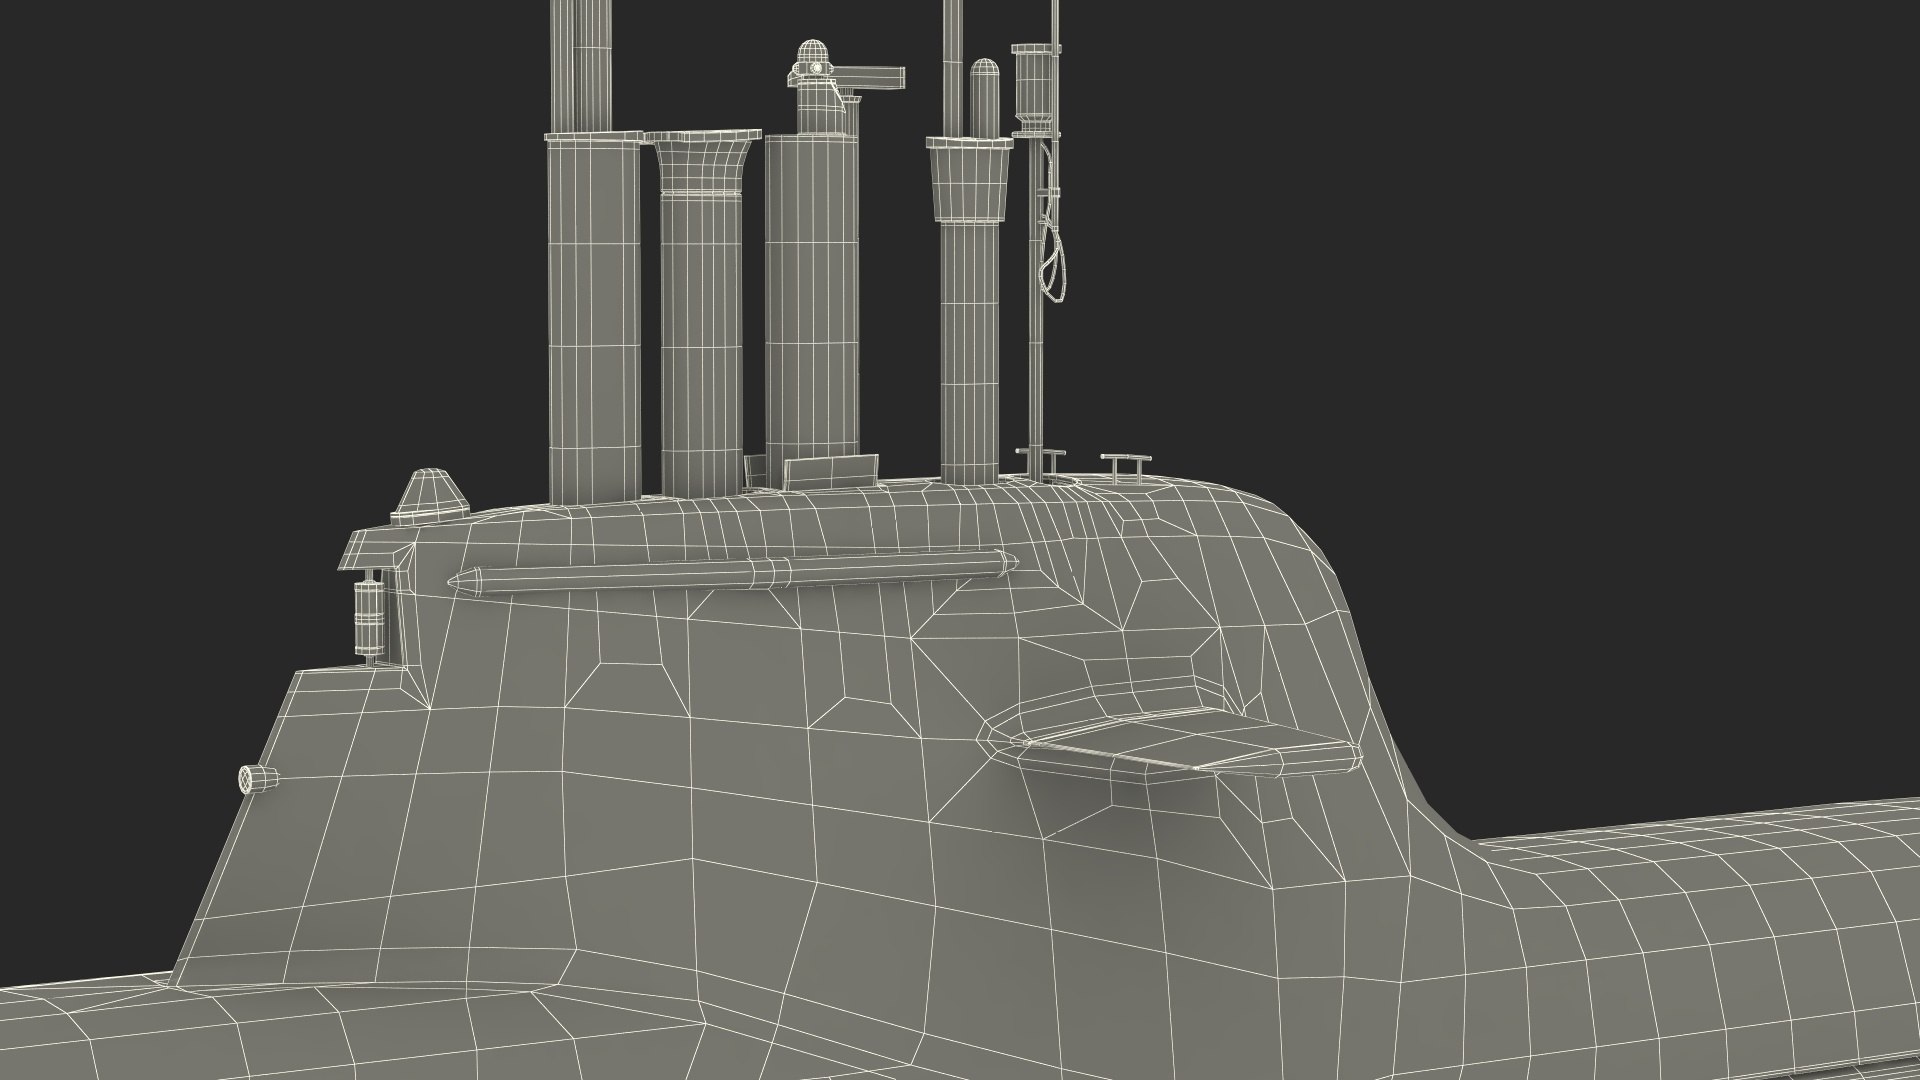Click the long horizontal tube on sail side
Viewport: 1920px width, 1080px height.
pyautogui.click(x=734, y=573)
